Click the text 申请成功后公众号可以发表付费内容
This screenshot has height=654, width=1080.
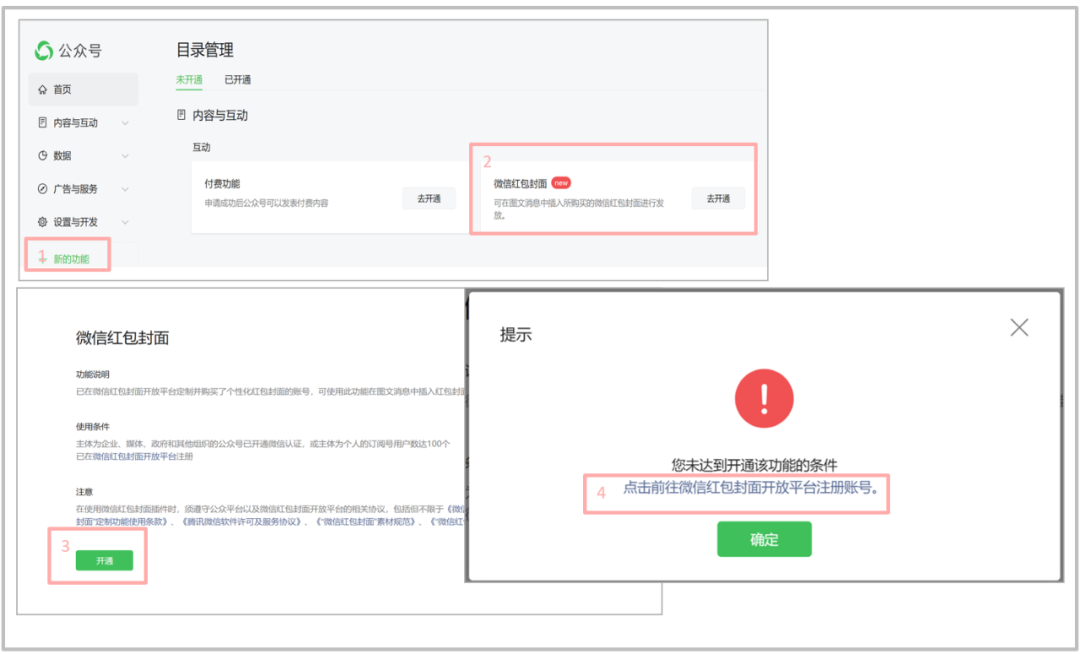click(266, 203)
